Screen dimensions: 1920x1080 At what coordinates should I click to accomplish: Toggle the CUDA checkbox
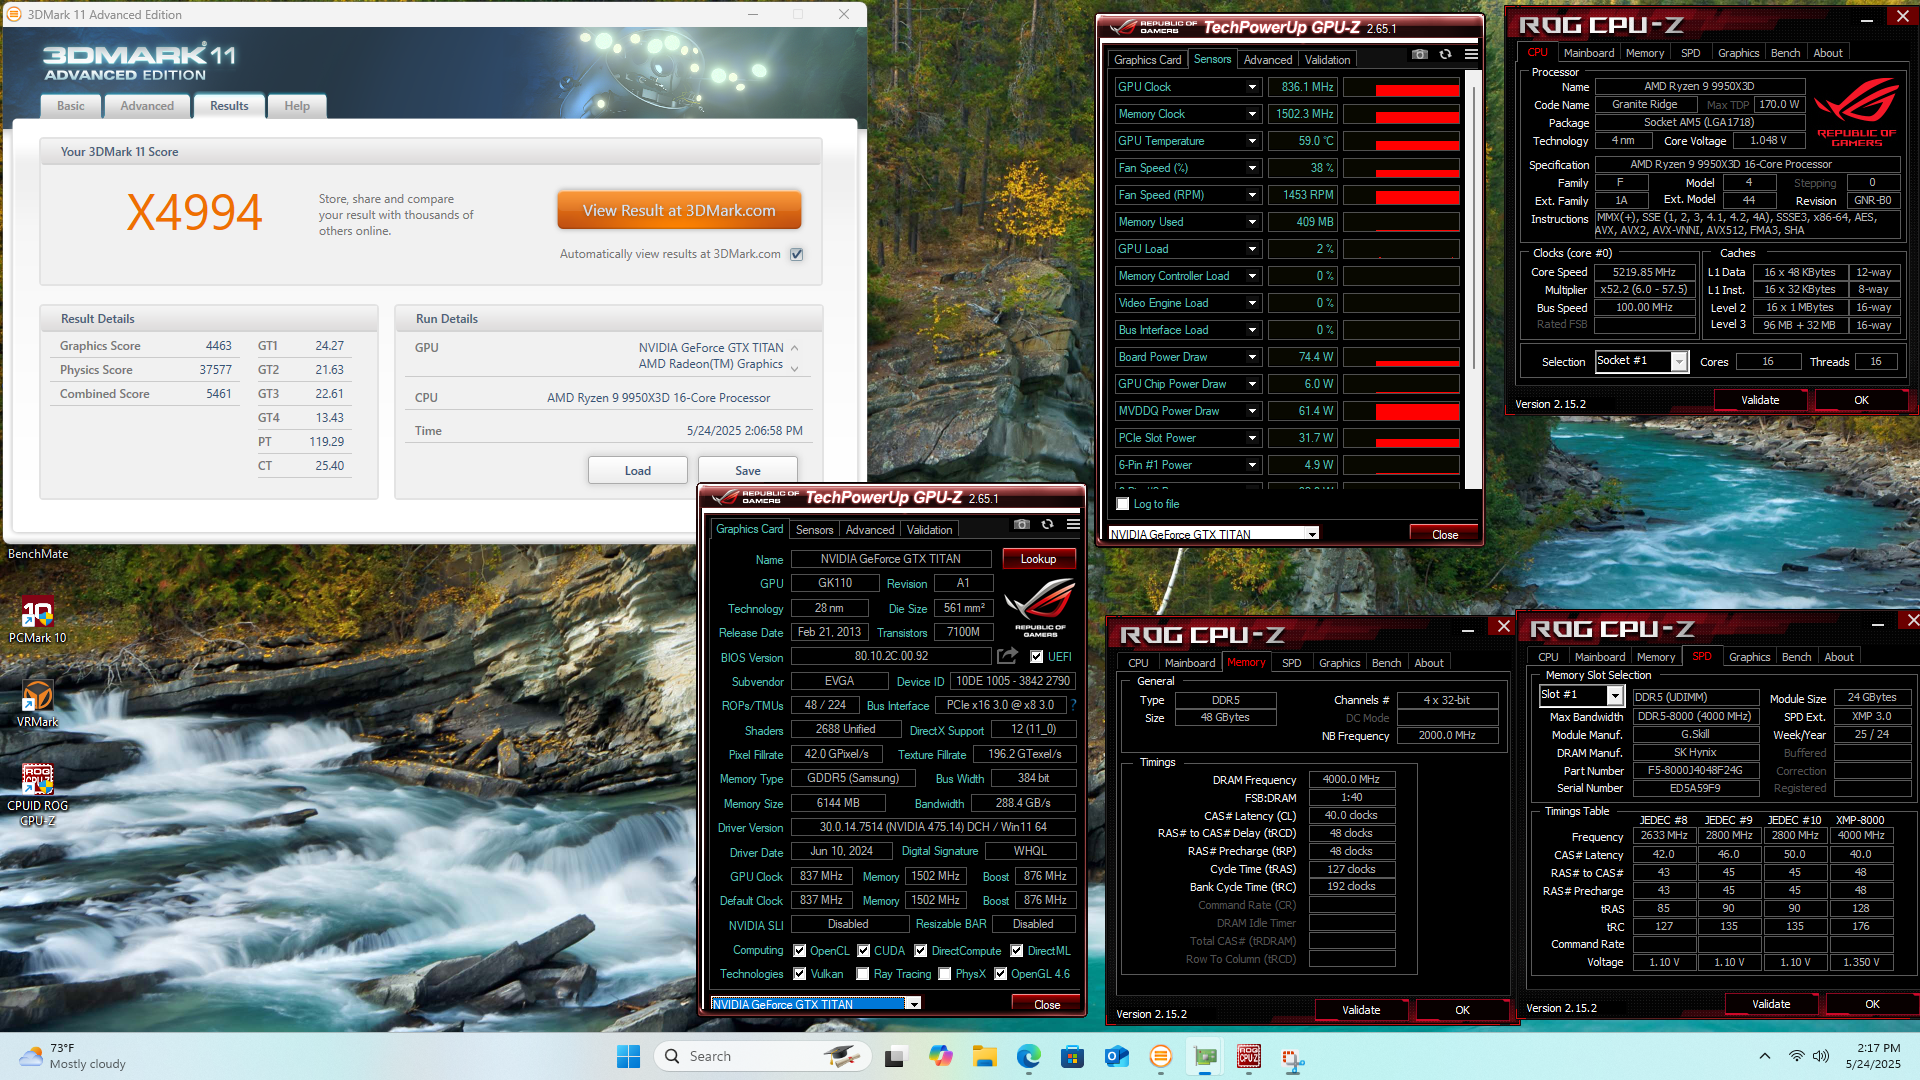point(864,951)
